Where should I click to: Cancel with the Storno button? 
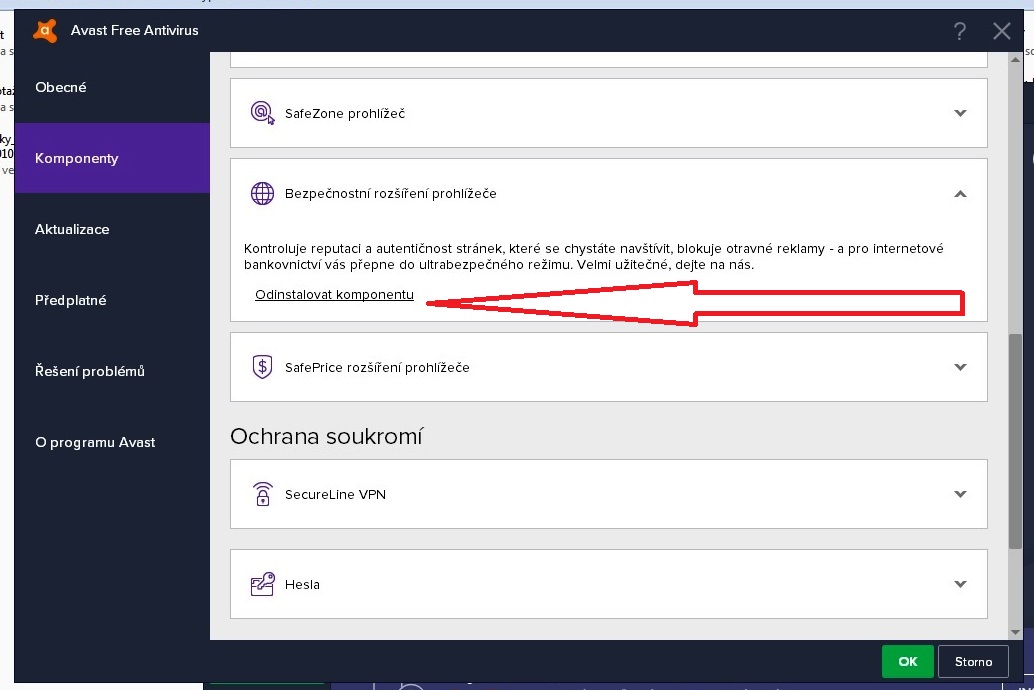click(x=973, y=661)
